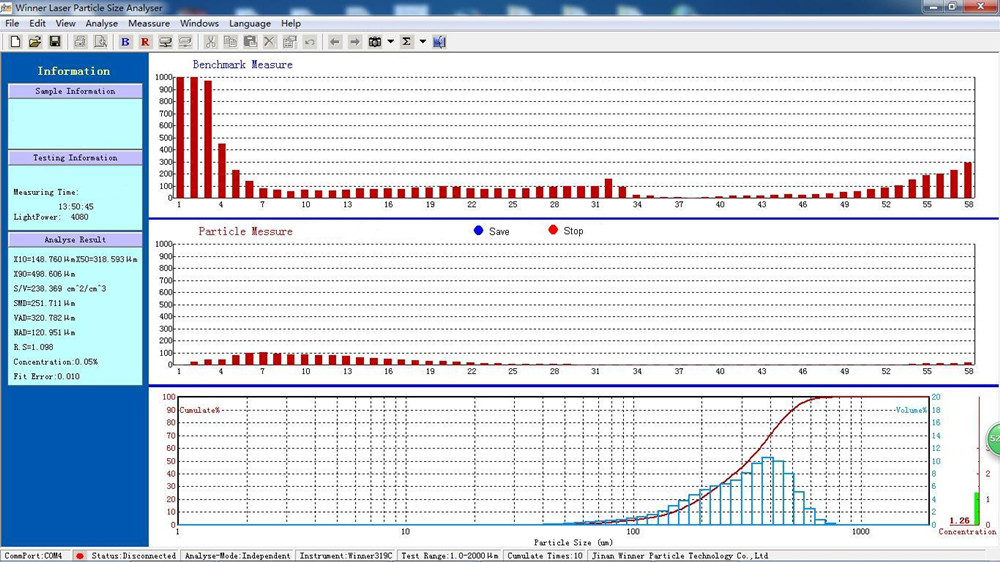Image resolution: width=1000 pixels, height=562 pixels.
Task: Create a new file from the toolbar
Action: [15, 42]
